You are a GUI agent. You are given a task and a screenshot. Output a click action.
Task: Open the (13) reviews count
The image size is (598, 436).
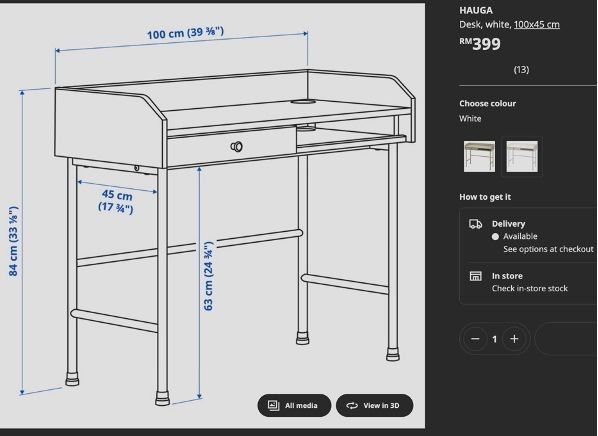tap(521, 70)
